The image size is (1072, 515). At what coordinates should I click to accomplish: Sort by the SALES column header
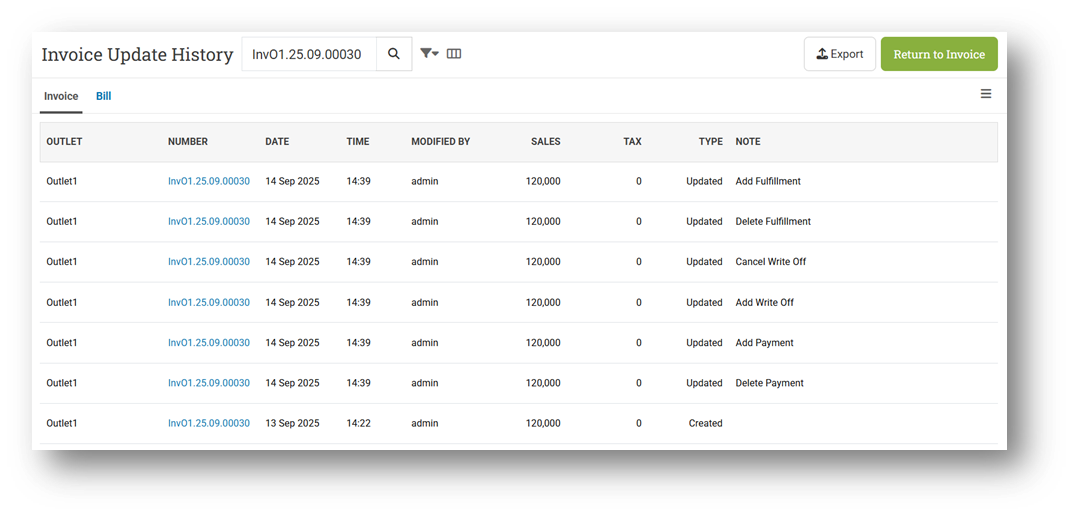coord(546,142)
